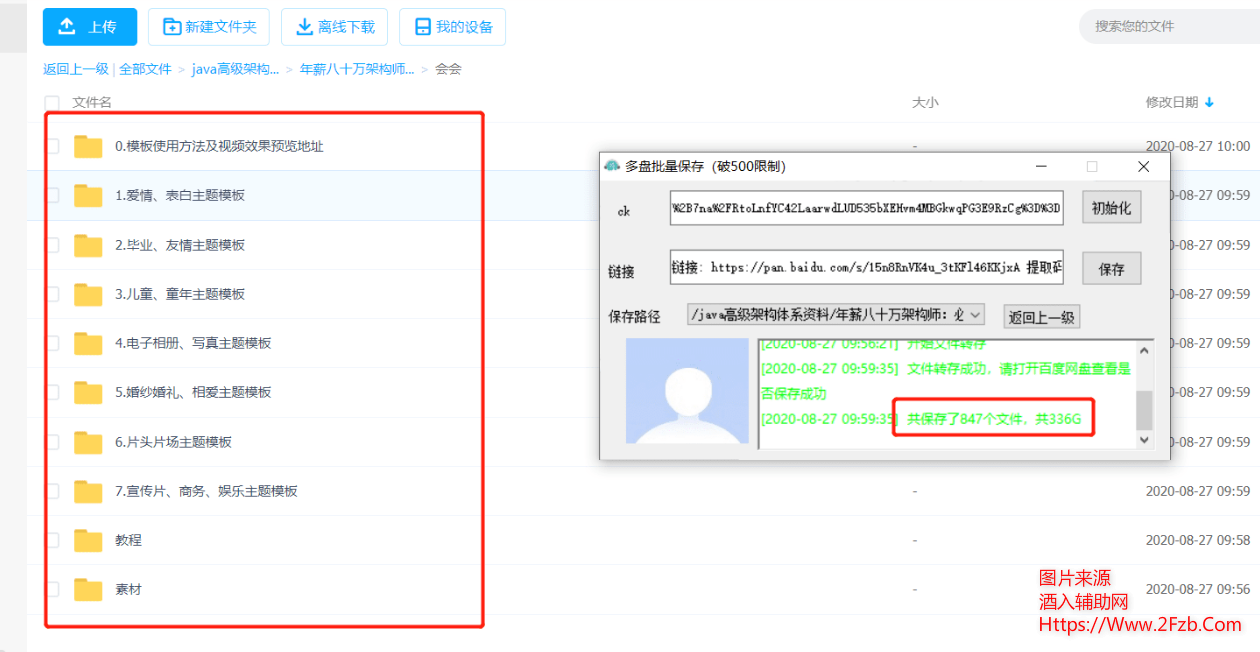Open the 保存路径 dropdown list
Screen dimensions: 1260x652
[976, 315]
